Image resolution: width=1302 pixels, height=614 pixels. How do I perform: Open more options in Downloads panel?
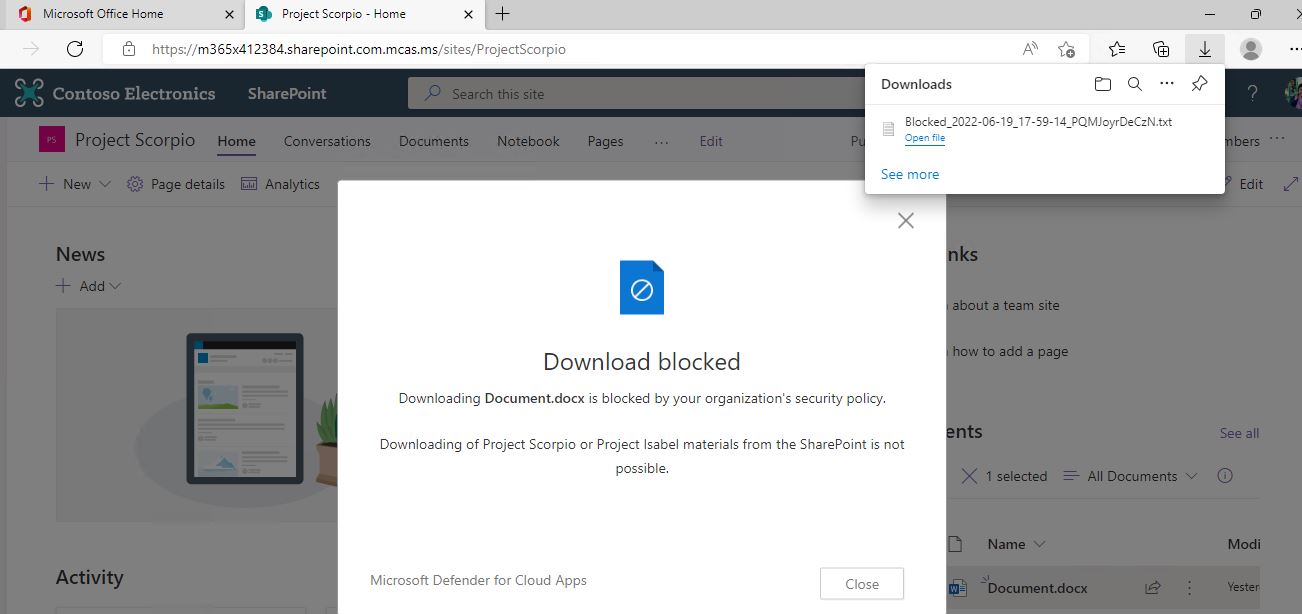[1166, 84]
